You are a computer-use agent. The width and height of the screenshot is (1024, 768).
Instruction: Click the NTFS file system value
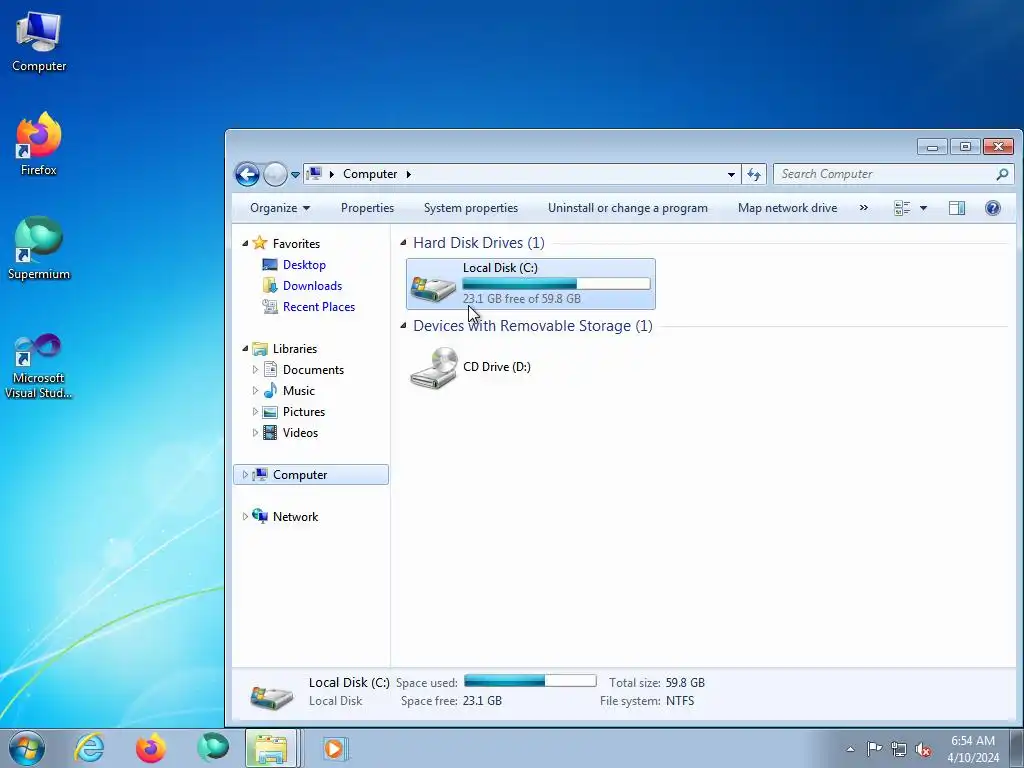click(x=680, y=701)
